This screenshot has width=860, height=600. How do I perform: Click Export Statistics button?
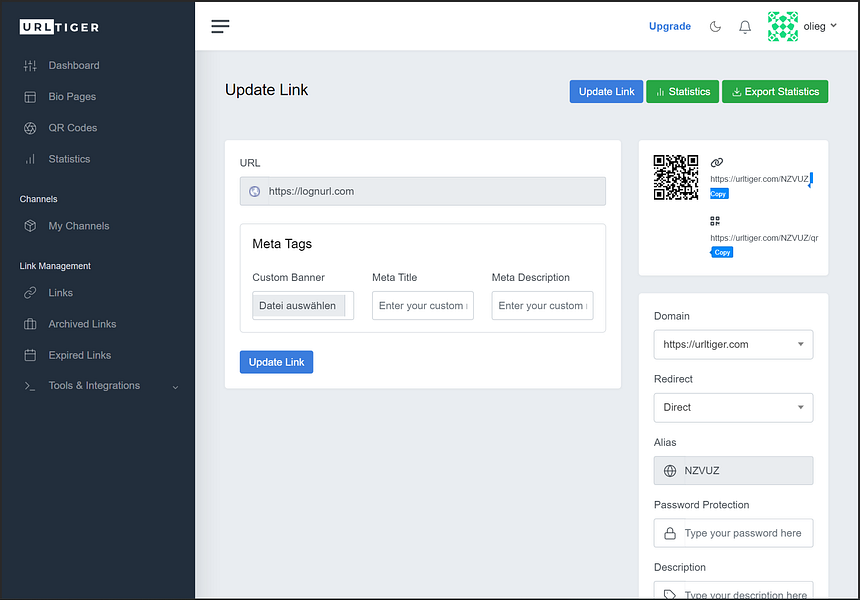(x=775, y=92)
